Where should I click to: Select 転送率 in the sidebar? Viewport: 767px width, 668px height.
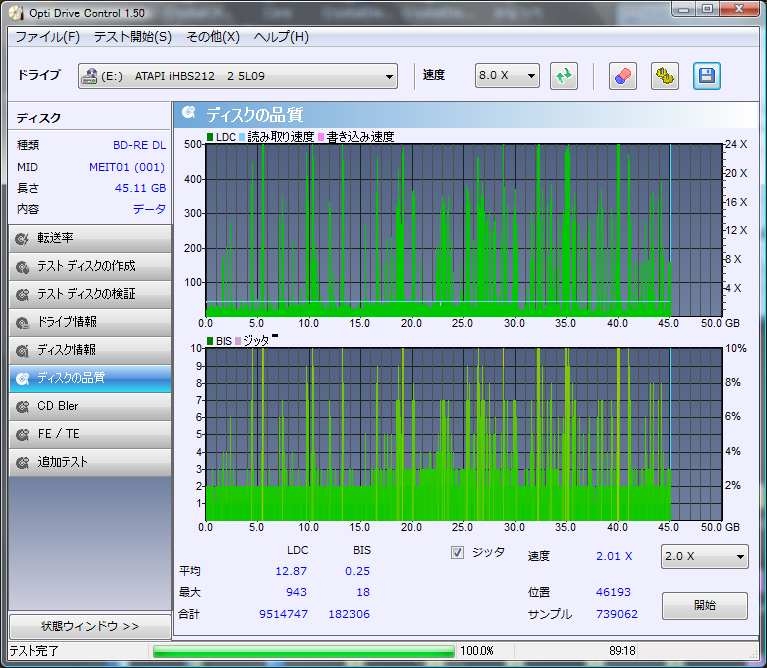point(89,238)
